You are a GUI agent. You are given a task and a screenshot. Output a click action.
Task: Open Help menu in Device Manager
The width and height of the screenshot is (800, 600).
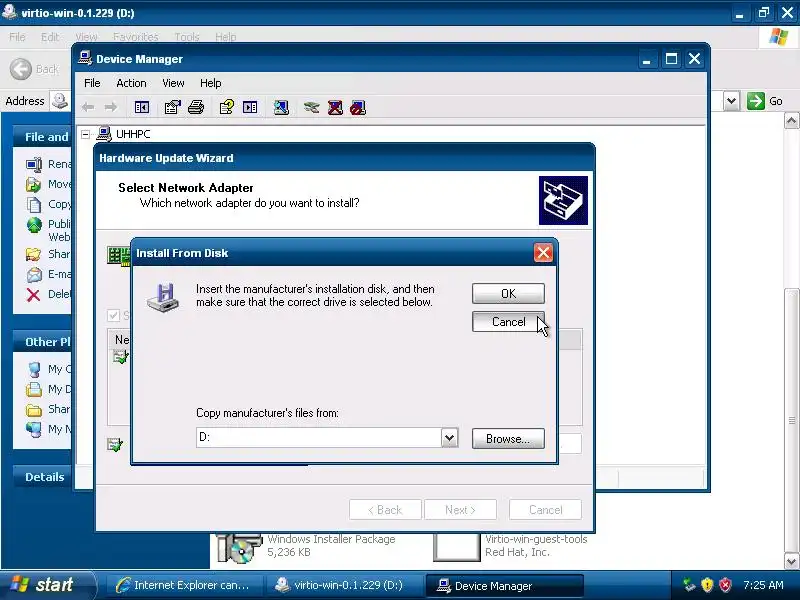210,83
